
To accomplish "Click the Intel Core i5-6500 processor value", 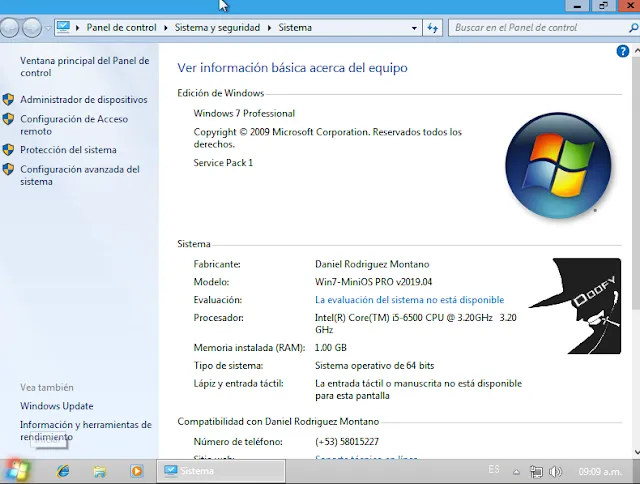I will (416, 324).
